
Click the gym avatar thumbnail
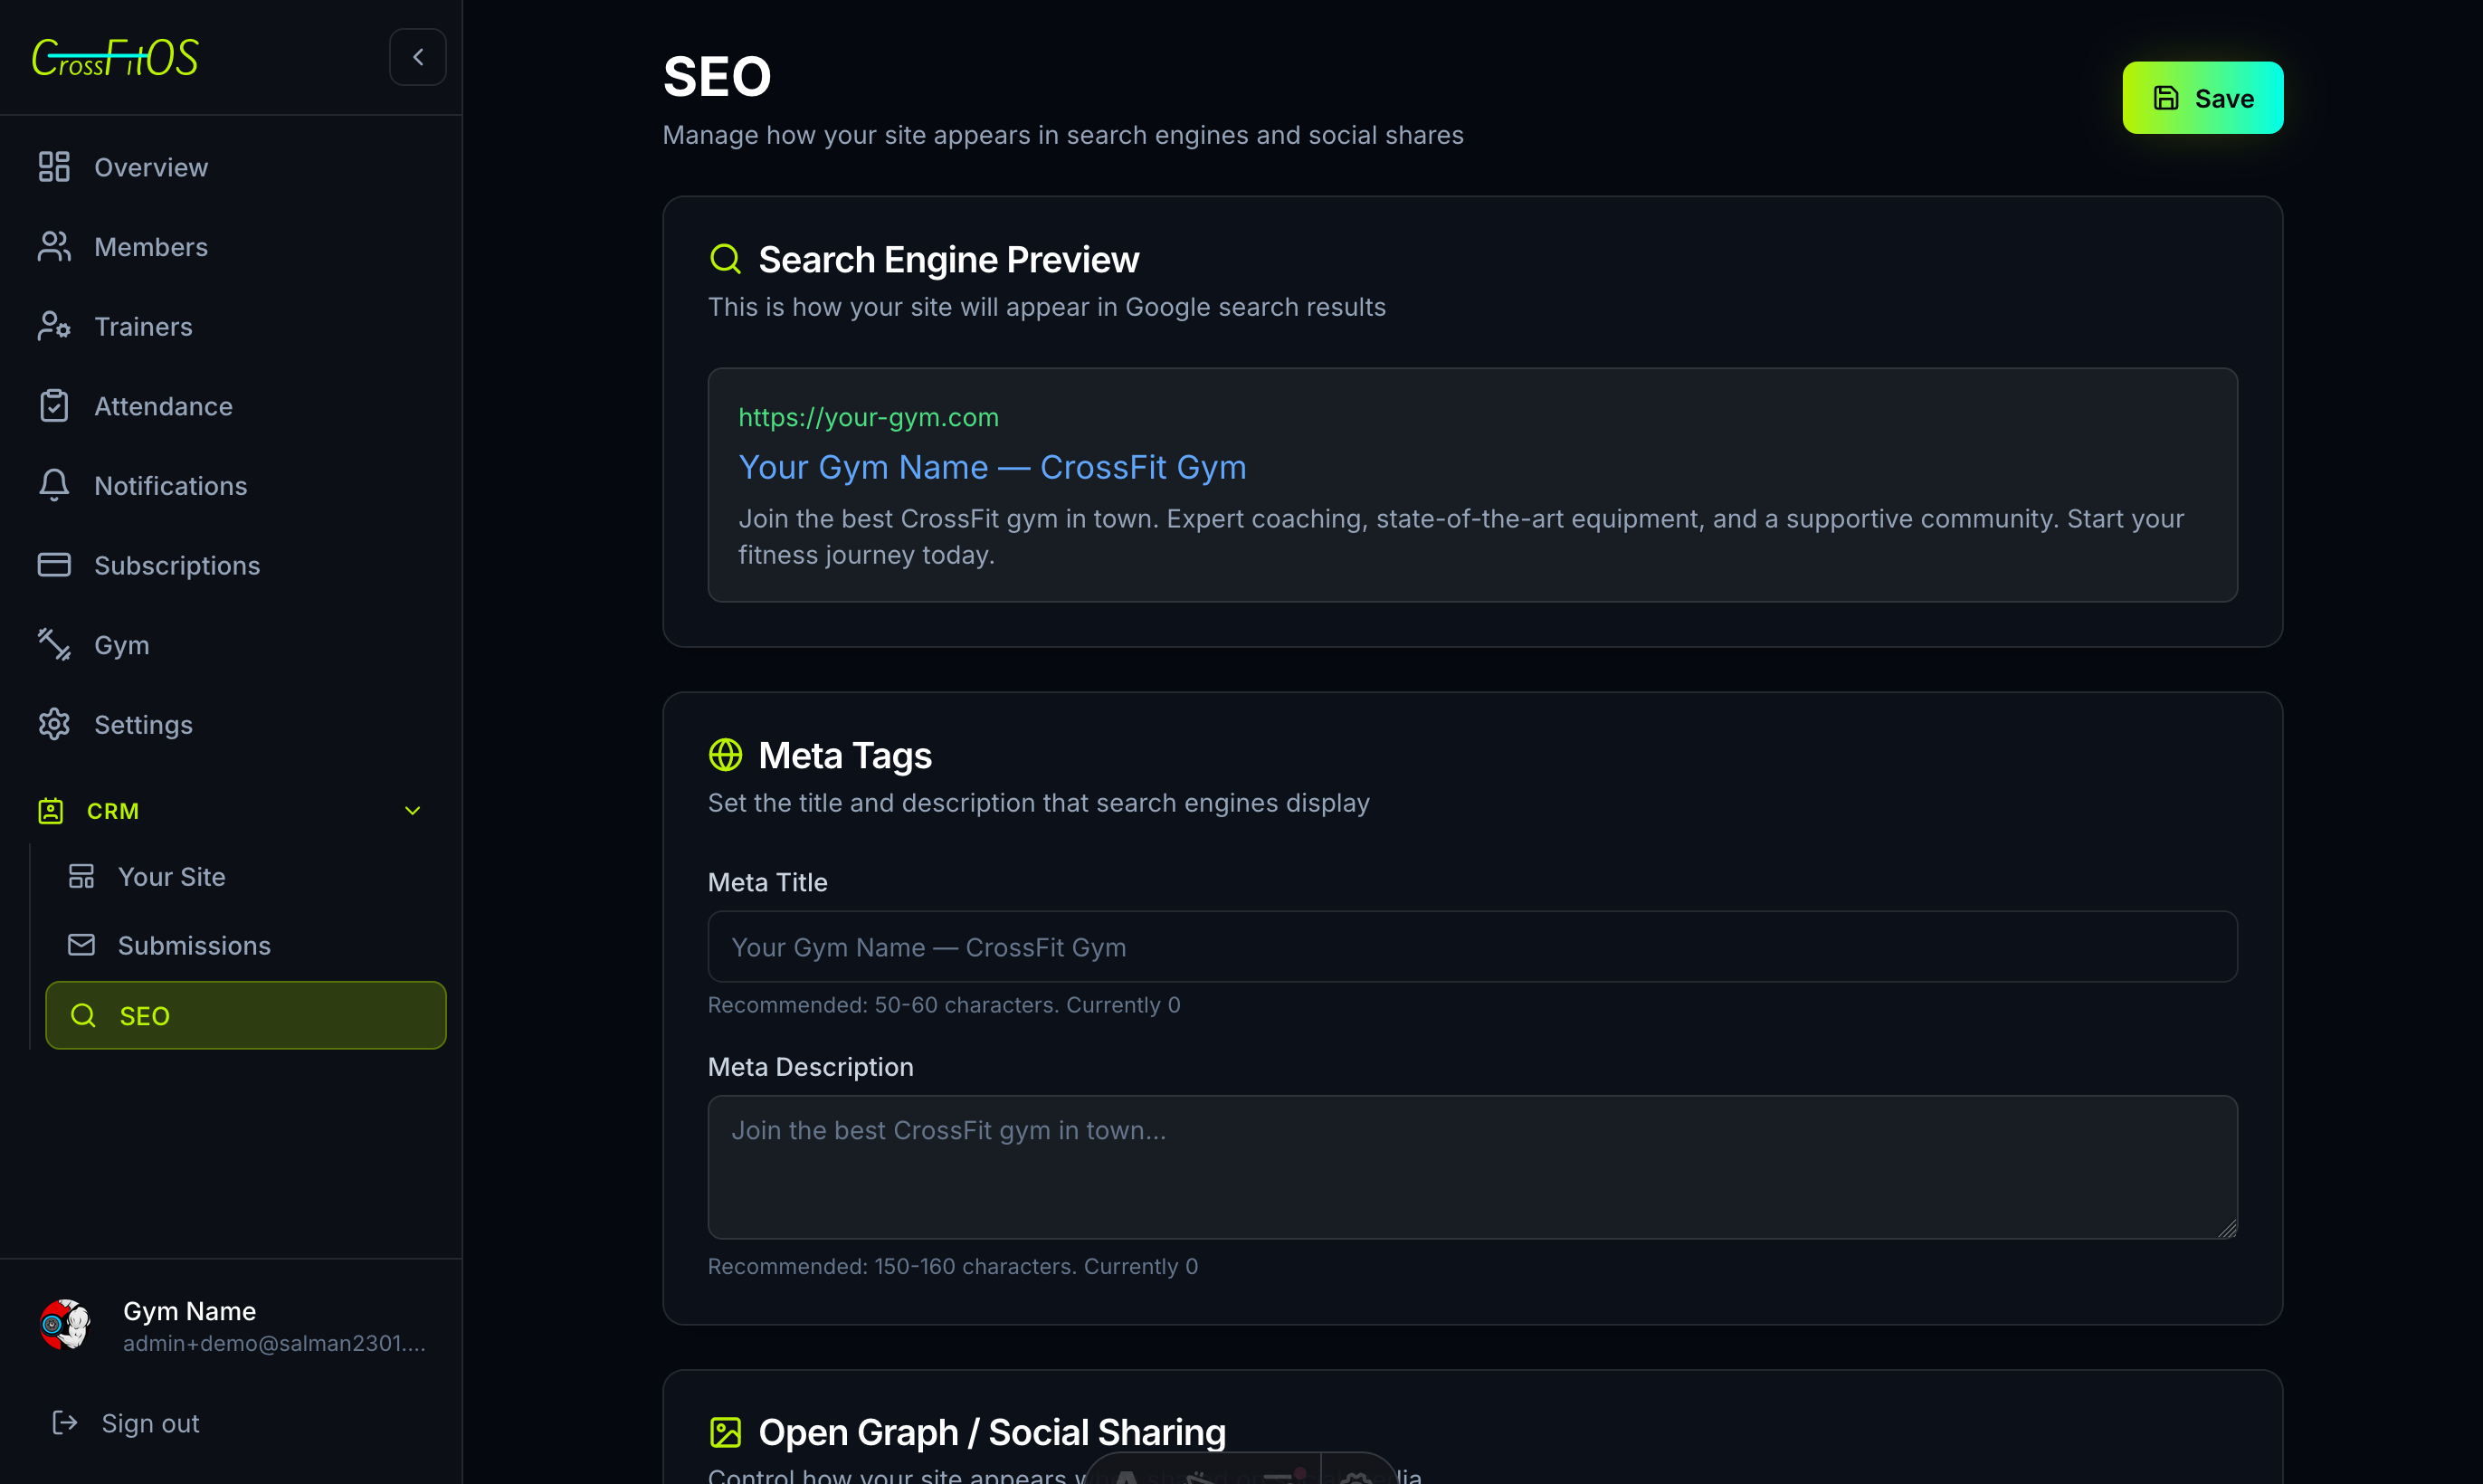[x=65, y=1325]
